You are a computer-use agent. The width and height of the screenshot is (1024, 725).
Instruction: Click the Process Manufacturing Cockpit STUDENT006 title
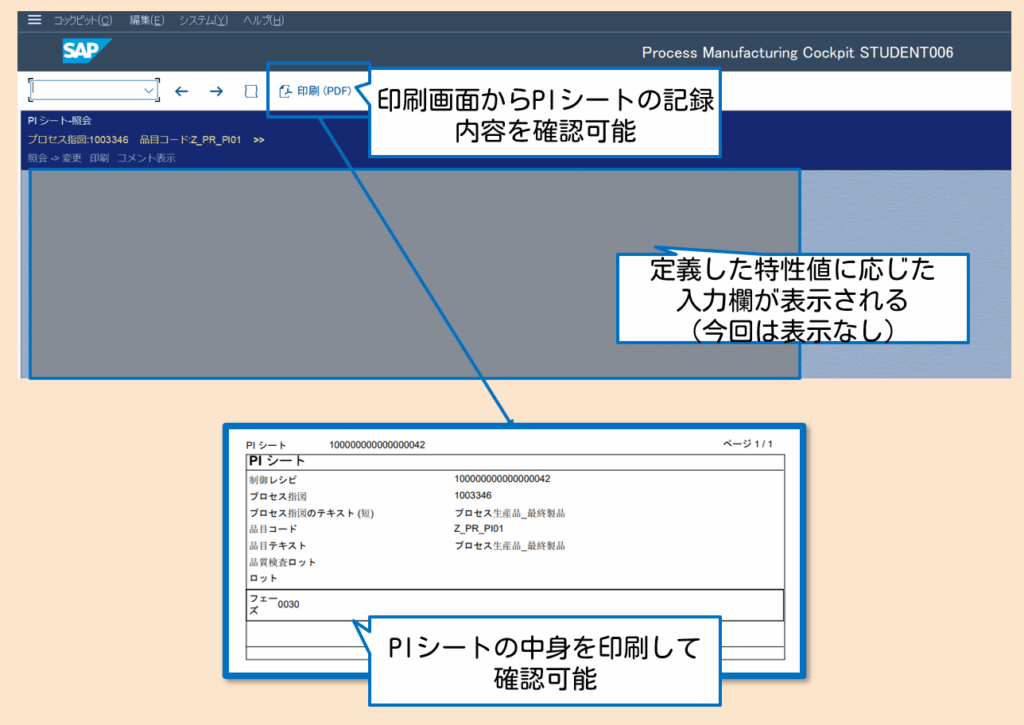(x=797, y=53)
